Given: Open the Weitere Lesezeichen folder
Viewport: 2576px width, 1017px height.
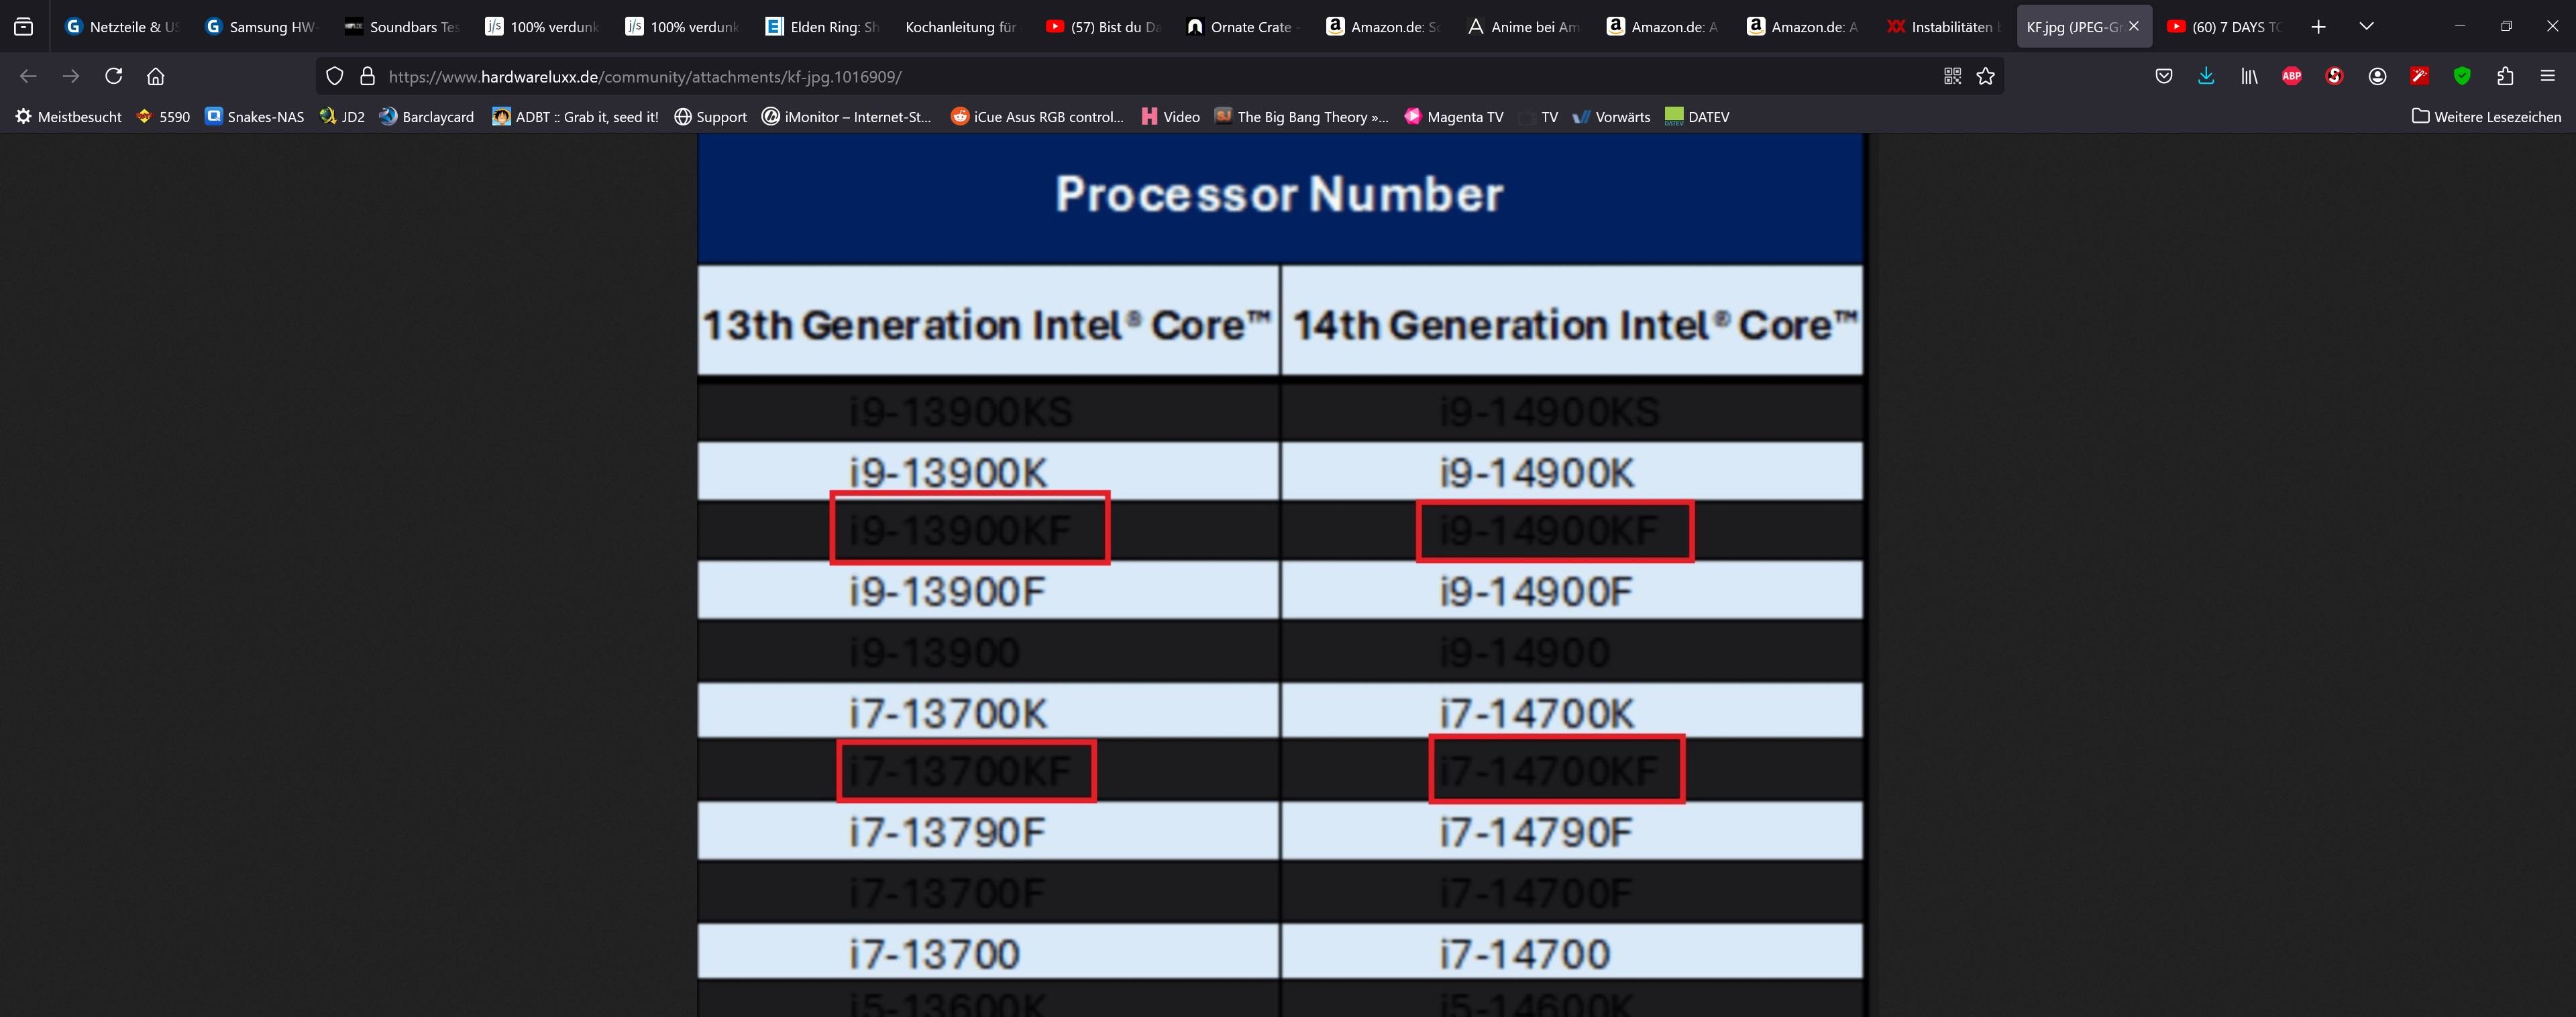Looking at the screenshot, I should click(x=2486, y=116).
